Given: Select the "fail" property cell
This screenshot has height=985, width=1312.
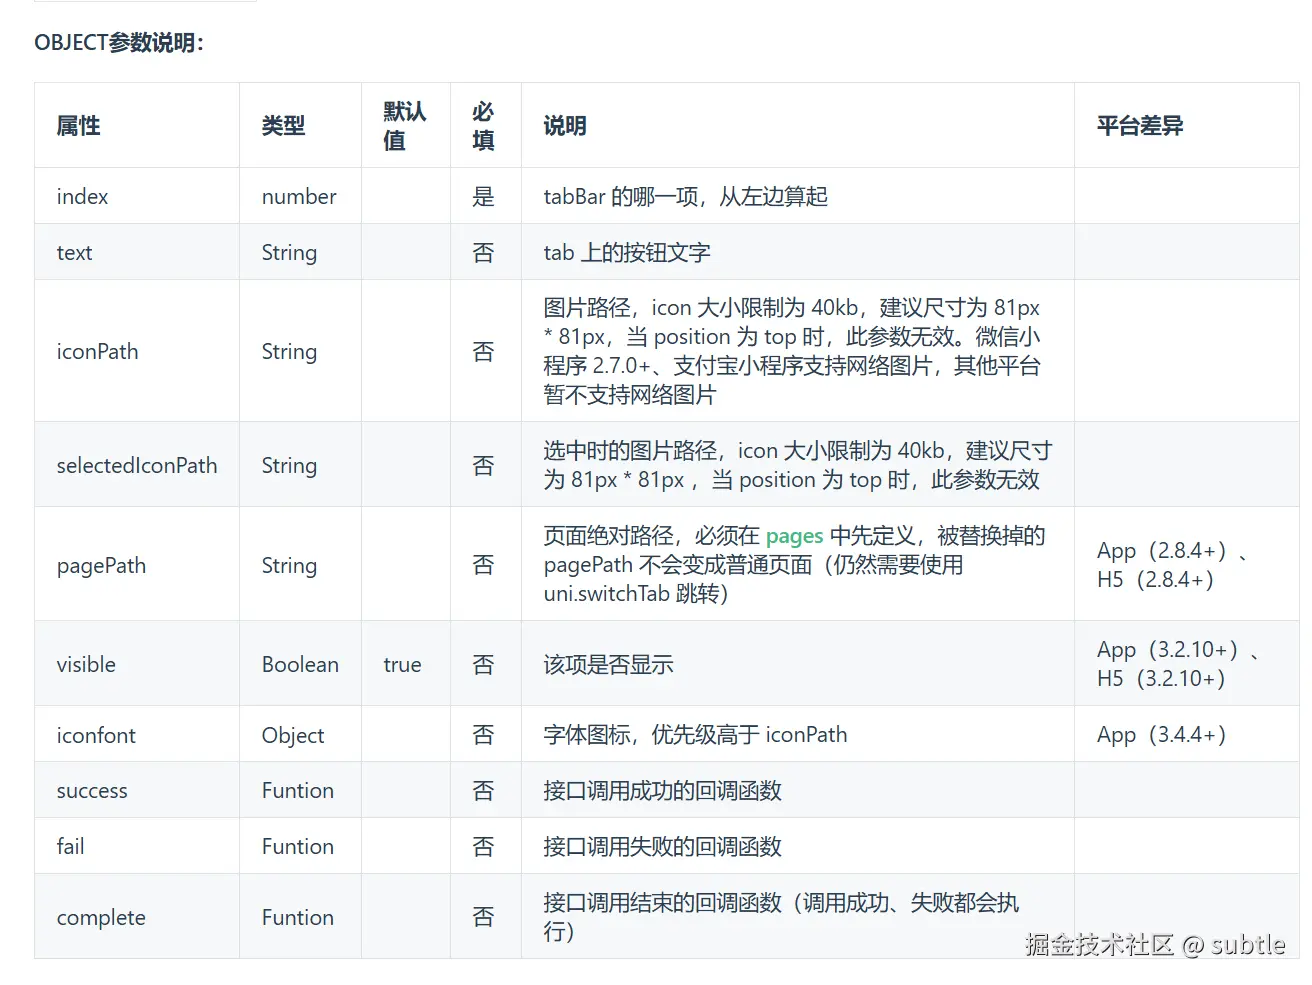Looking at the screenshot, I should point(71,847).
